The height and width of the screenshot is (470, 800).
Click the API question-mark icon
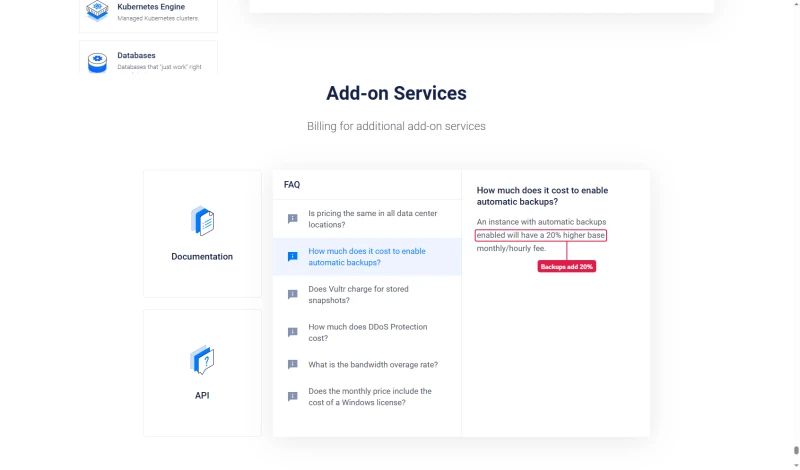[202, 360]
